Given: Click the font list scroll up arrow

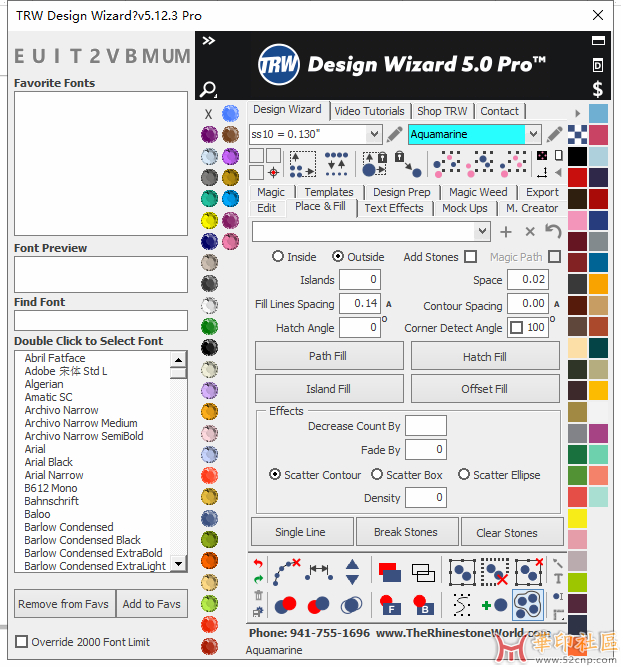Looking at the screenshot, I should click(179, 360).
